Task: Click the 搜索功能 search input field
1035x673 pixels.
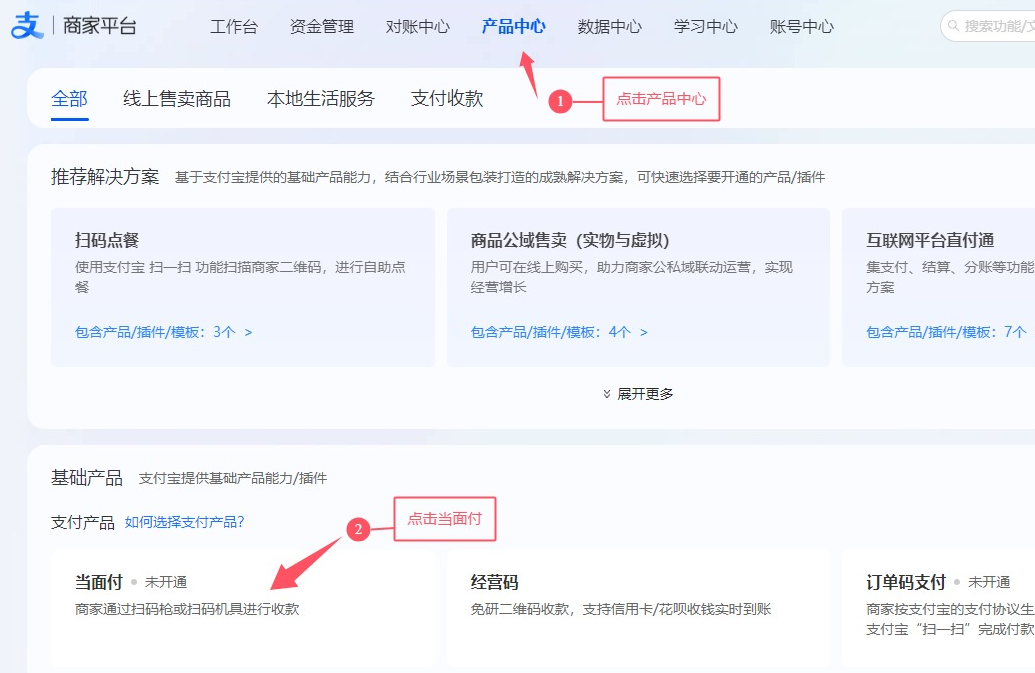Action: tap(1000, 27)
